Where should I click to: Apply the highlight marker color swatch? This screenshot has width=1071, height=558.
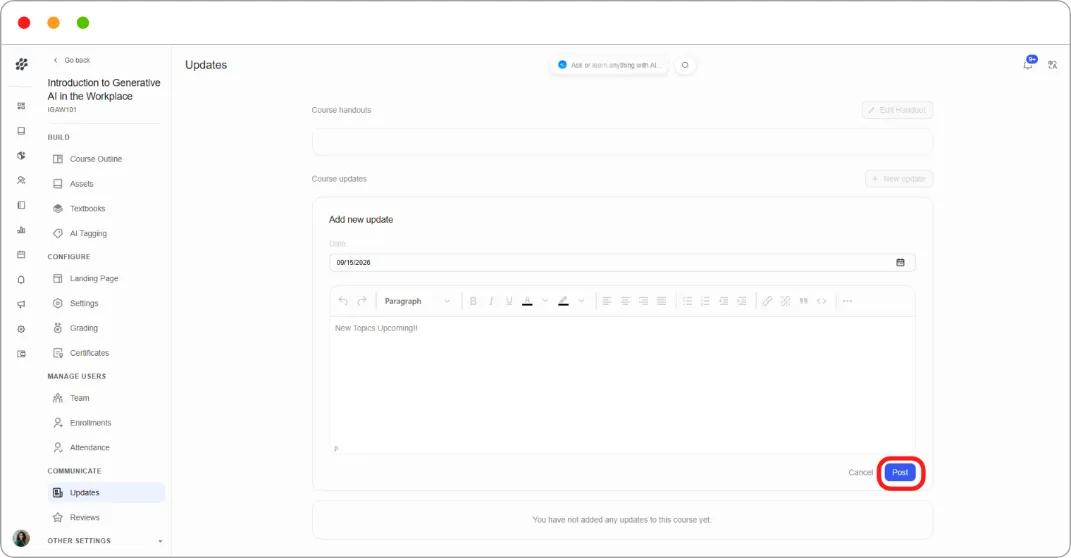[x=564, y=301]
